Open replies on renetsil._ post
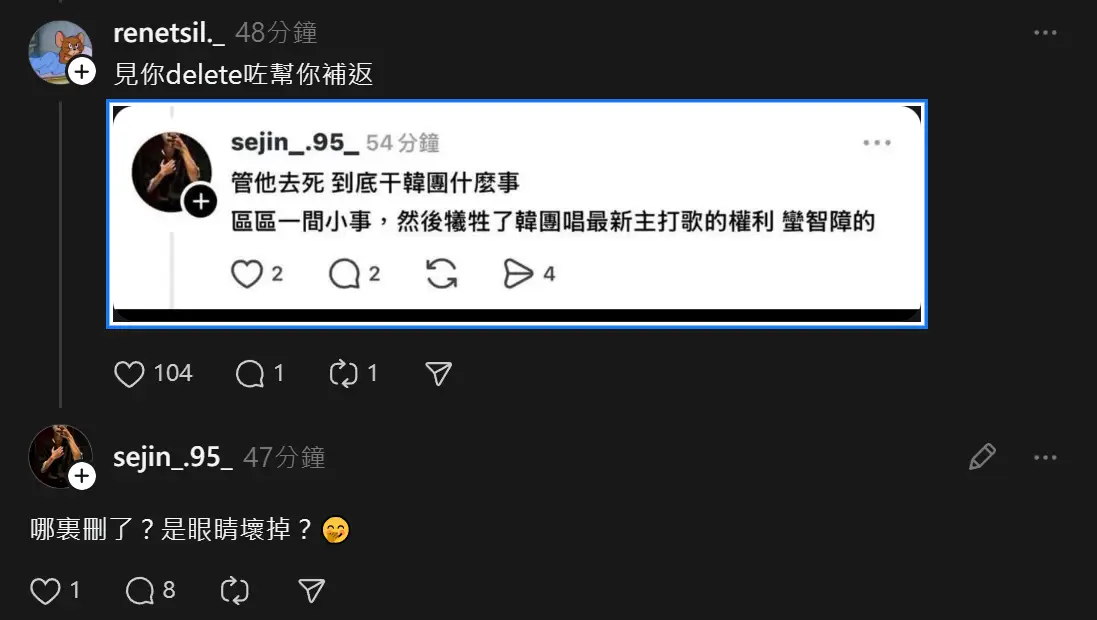The width and height of the screenshot is (1097, 620). [x=250, y=374]
